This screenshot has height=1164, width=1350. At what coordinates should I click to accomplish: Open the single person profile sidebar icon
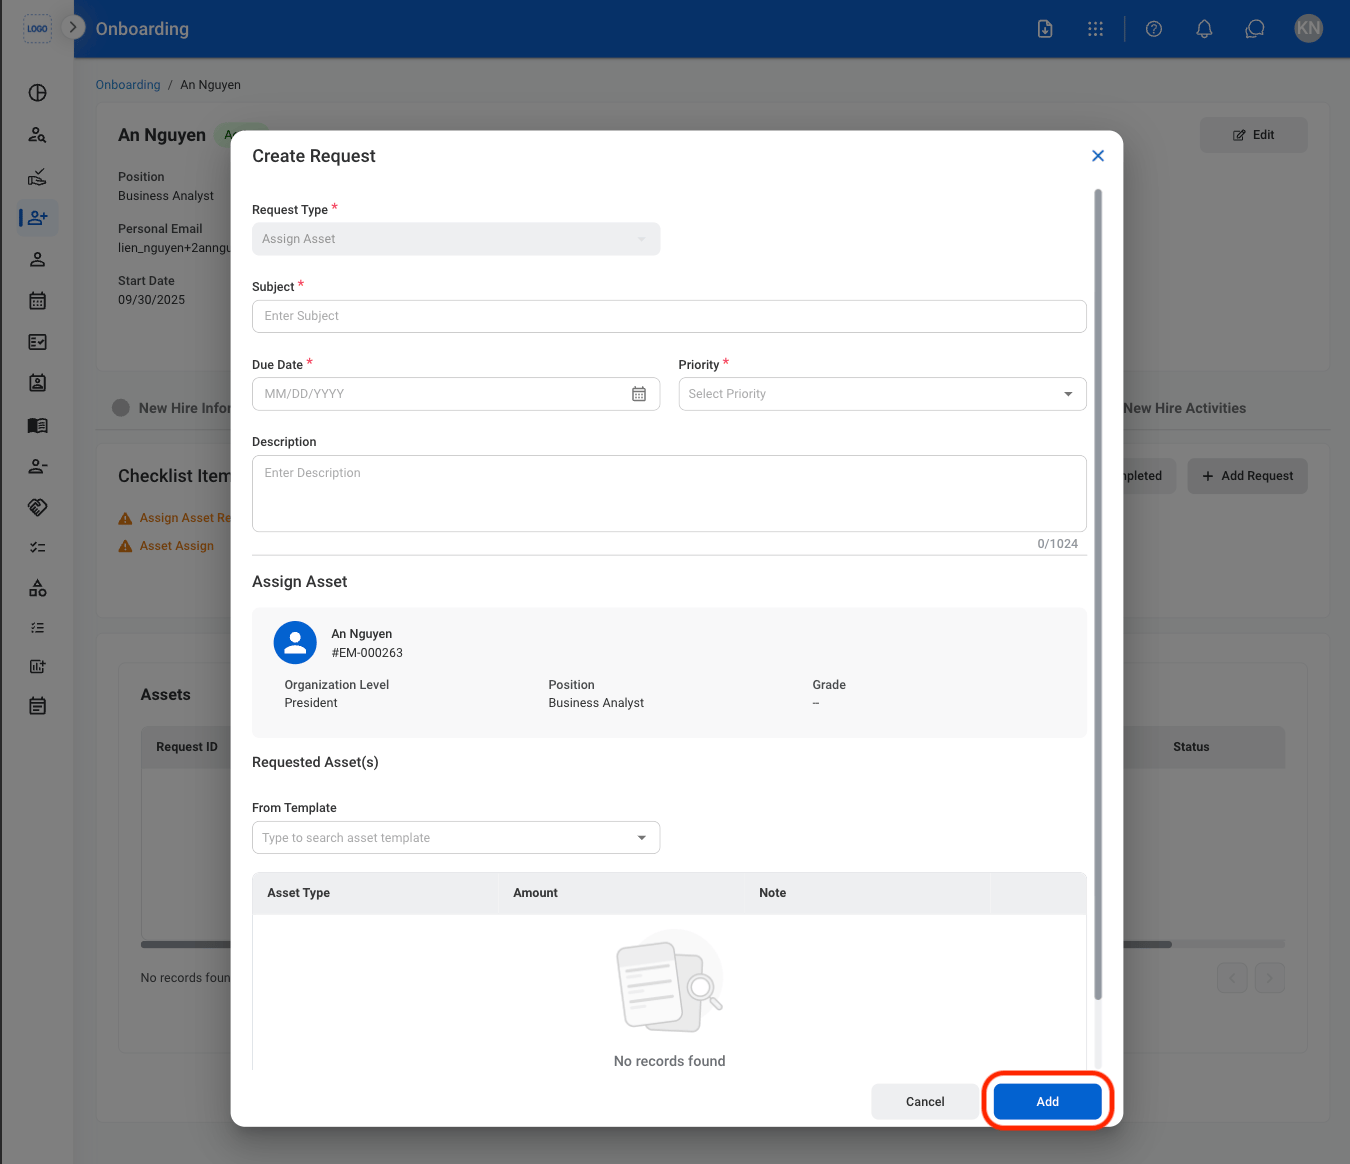pyautogui.click(x=37, y=260)
